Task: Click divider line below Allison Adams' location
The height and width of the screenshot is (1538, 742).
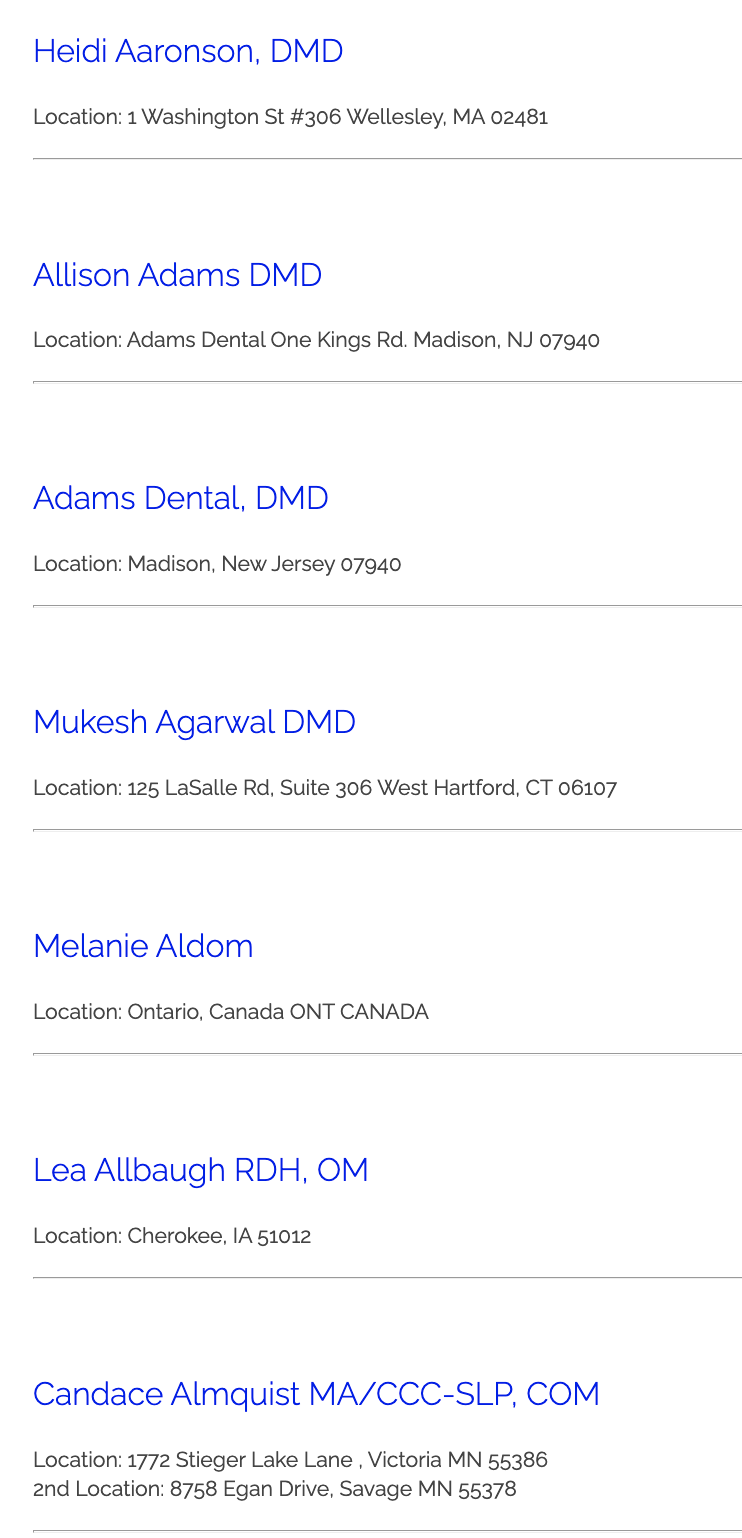Action: click(x=387, y=382)
